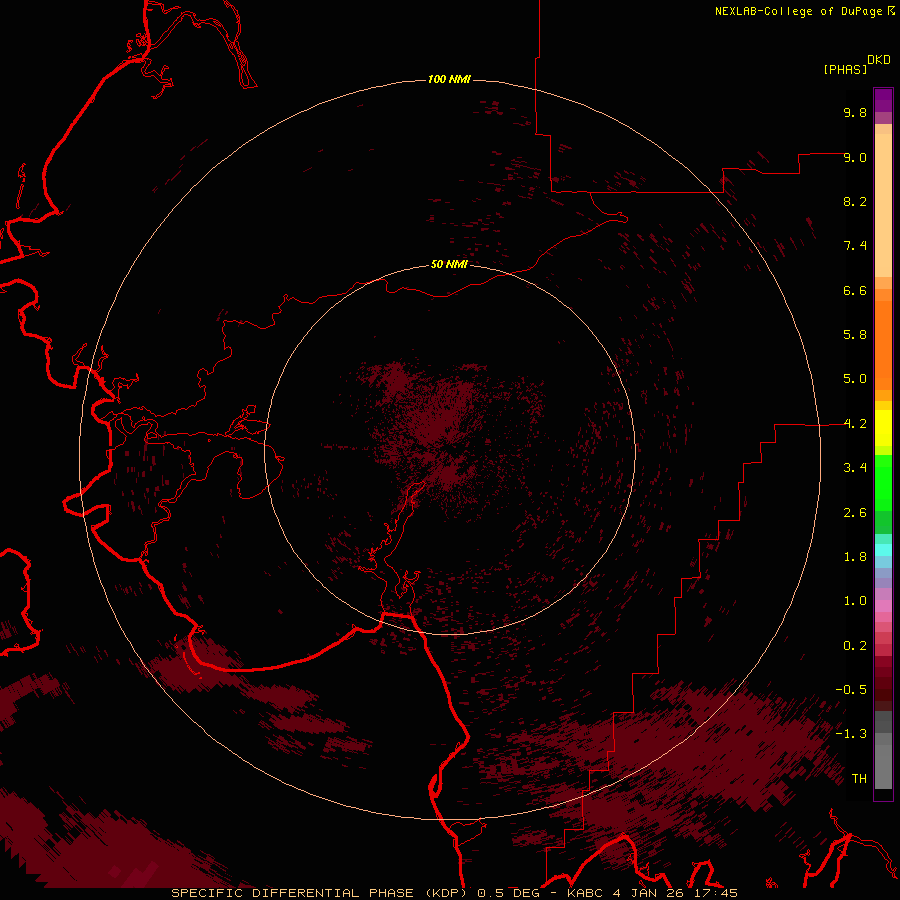Image resolution: width=900 pixels, height=900 pixels.
Task: Pick the cyan color bar segment
Action: point(883,550)
